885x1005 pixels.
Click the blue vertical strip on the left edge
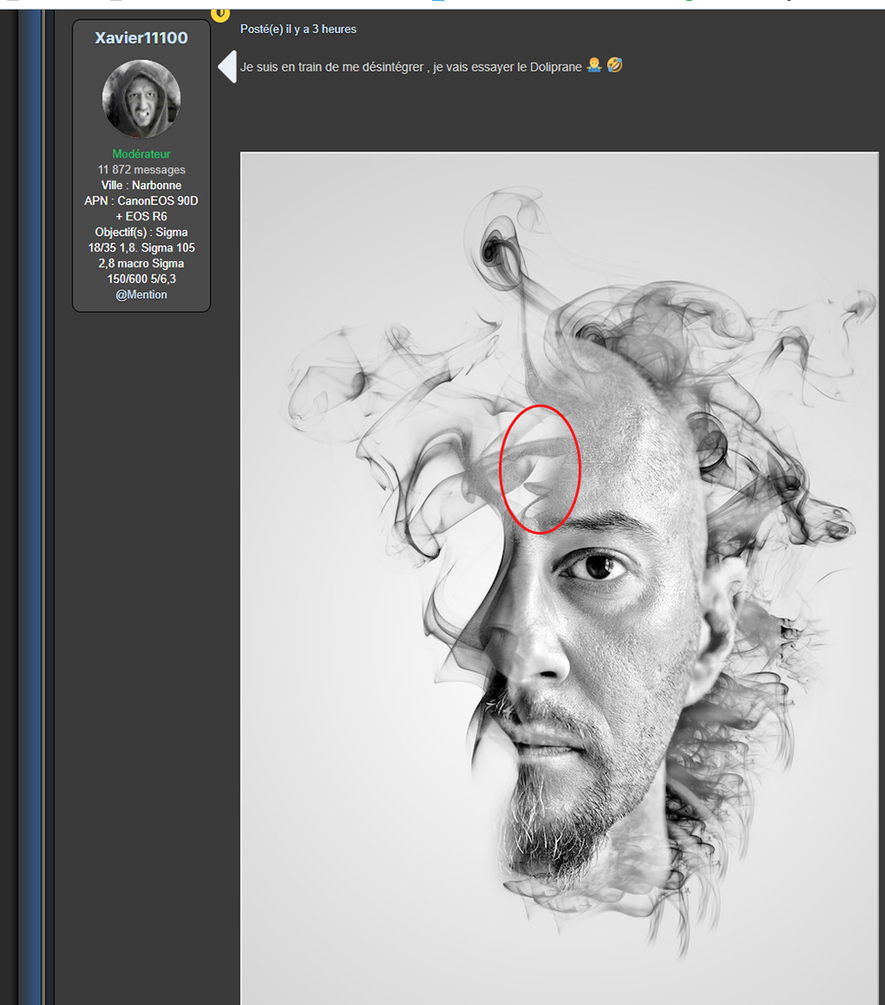coord(31,500)
